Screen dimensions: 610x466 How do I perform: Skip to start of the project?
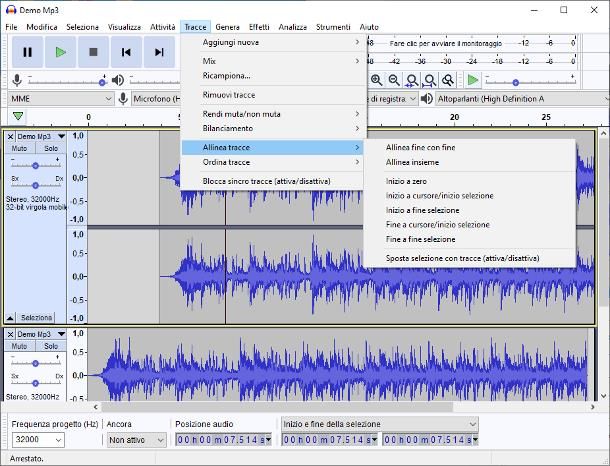(x=126, y=52)
